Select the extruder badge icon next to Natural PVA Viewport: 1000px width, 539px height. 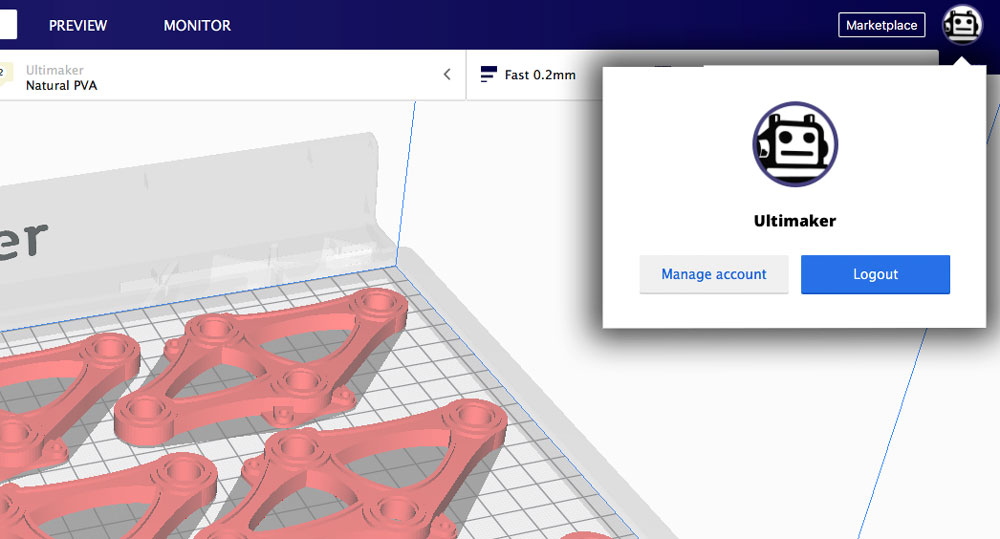coord(6,73)
